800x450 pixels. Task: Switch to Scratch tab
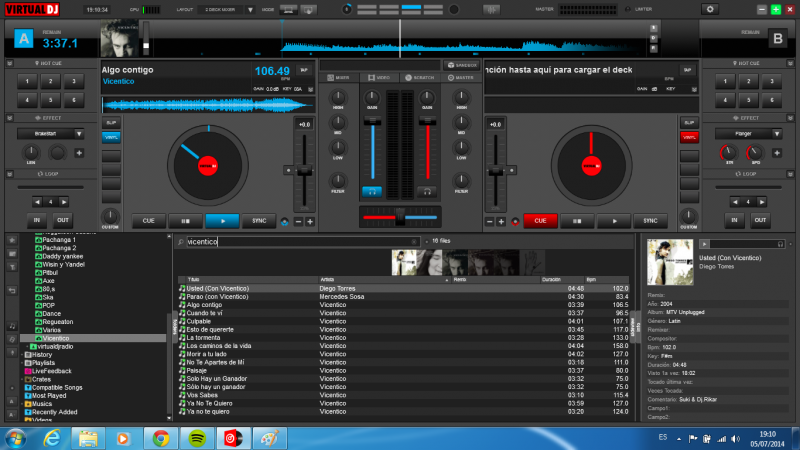tap(420, 78)
